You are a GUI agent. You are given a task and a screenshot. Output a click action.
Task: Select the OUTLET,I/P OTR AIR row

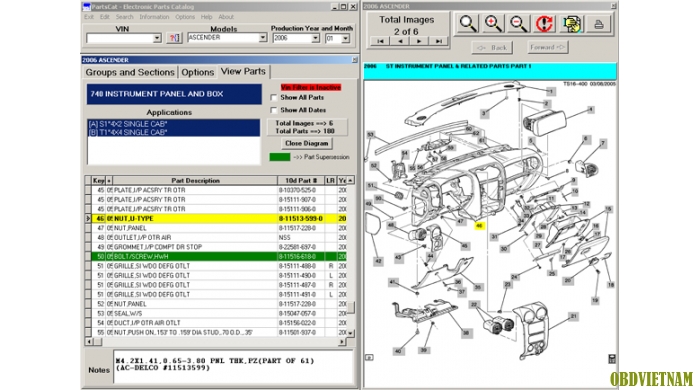click(219, 237)
